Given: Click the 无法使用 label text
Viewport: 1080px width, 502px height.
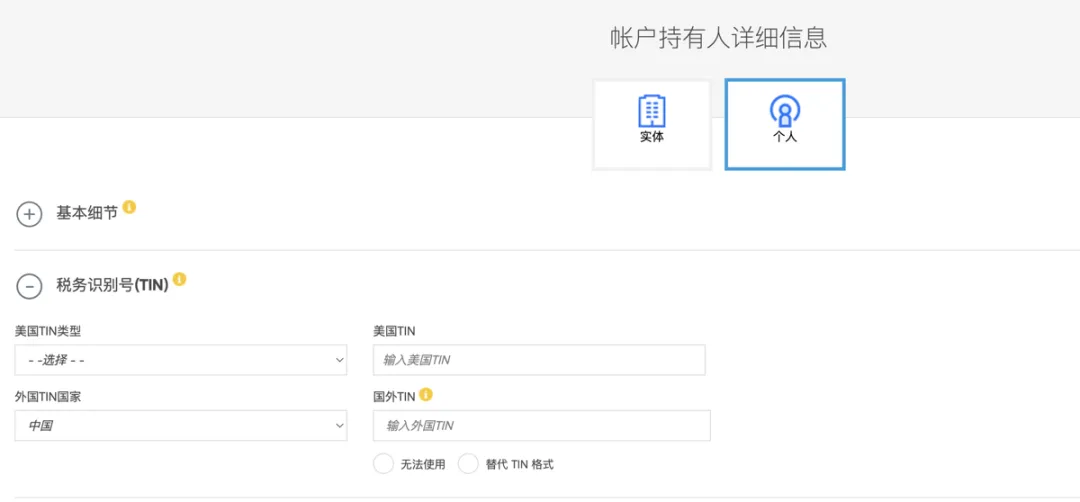Looking at the screenshot, I should [x=424, y=465].
